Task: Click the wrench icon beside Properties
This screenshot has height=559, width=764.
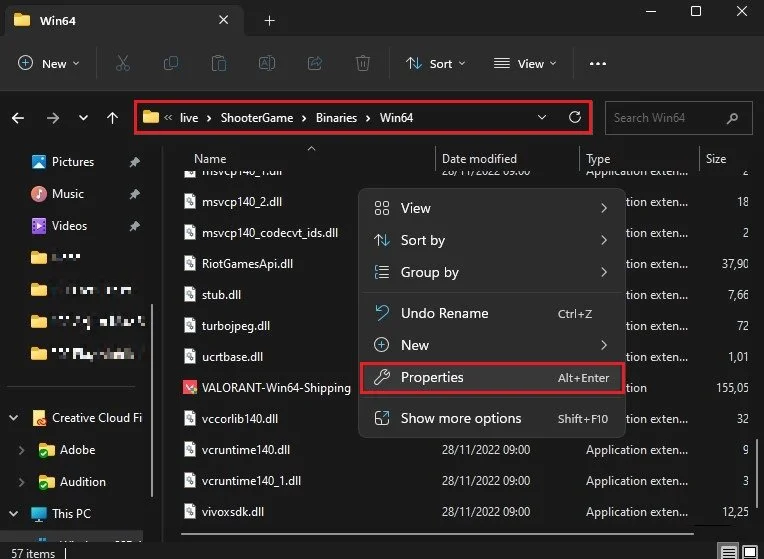Action: (382, 377)
